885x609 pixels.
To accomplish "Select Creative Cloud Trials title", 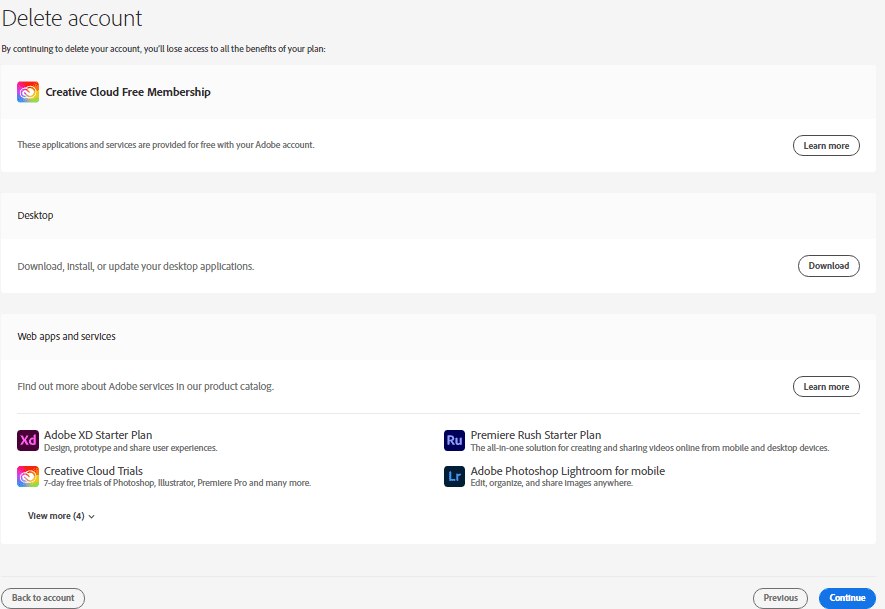I will click(x=93, y=471).
